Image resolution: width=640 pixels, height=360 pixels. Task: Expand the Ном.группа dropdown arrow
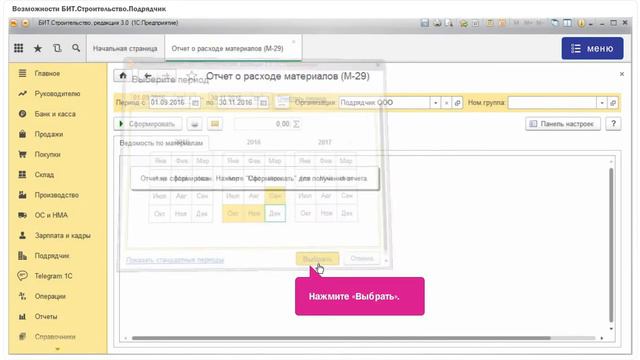[x=602, y=102]
